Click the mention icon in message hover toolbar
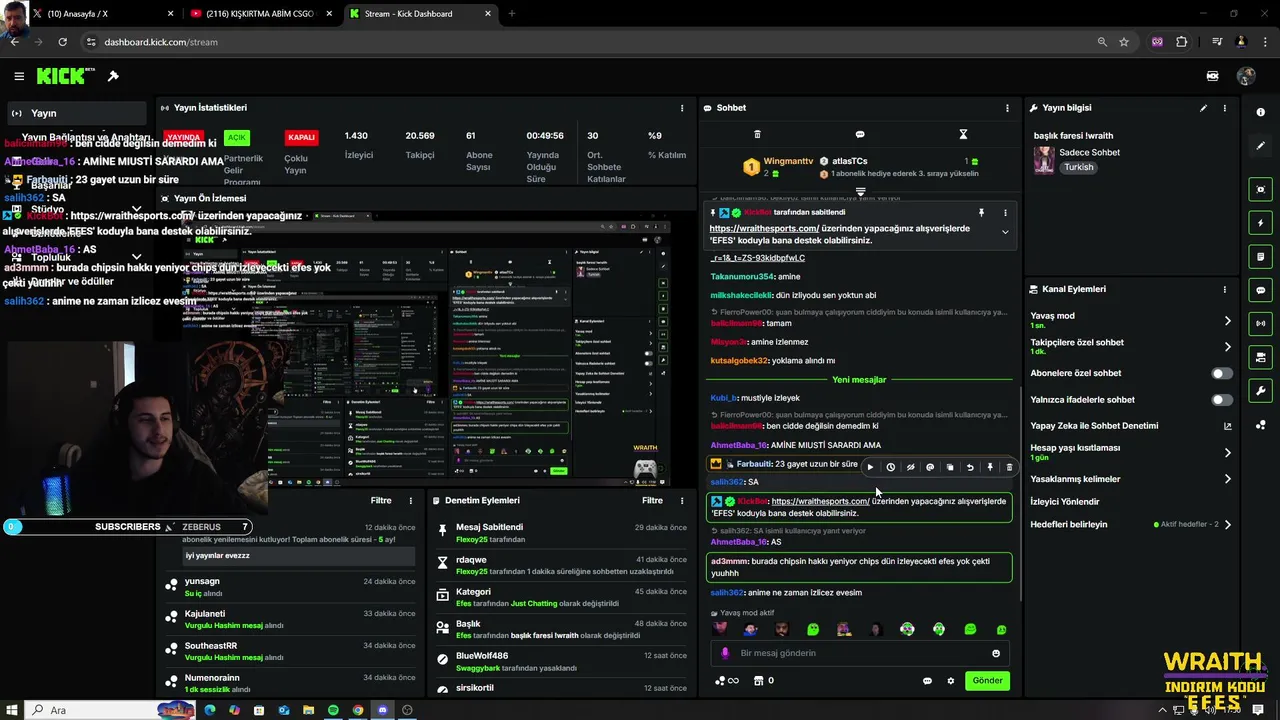This screenshot has height=720, width=1280. point(930,467)
